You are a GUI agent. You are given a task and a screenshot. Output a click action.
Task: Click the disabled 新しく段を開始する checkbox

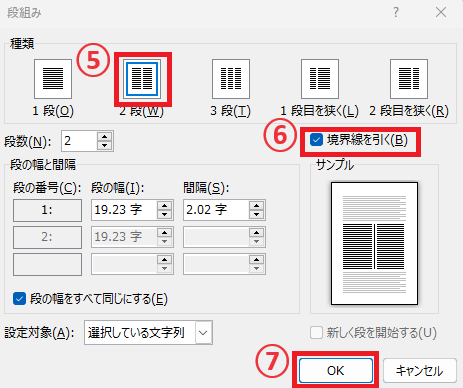tap(316, 332)
